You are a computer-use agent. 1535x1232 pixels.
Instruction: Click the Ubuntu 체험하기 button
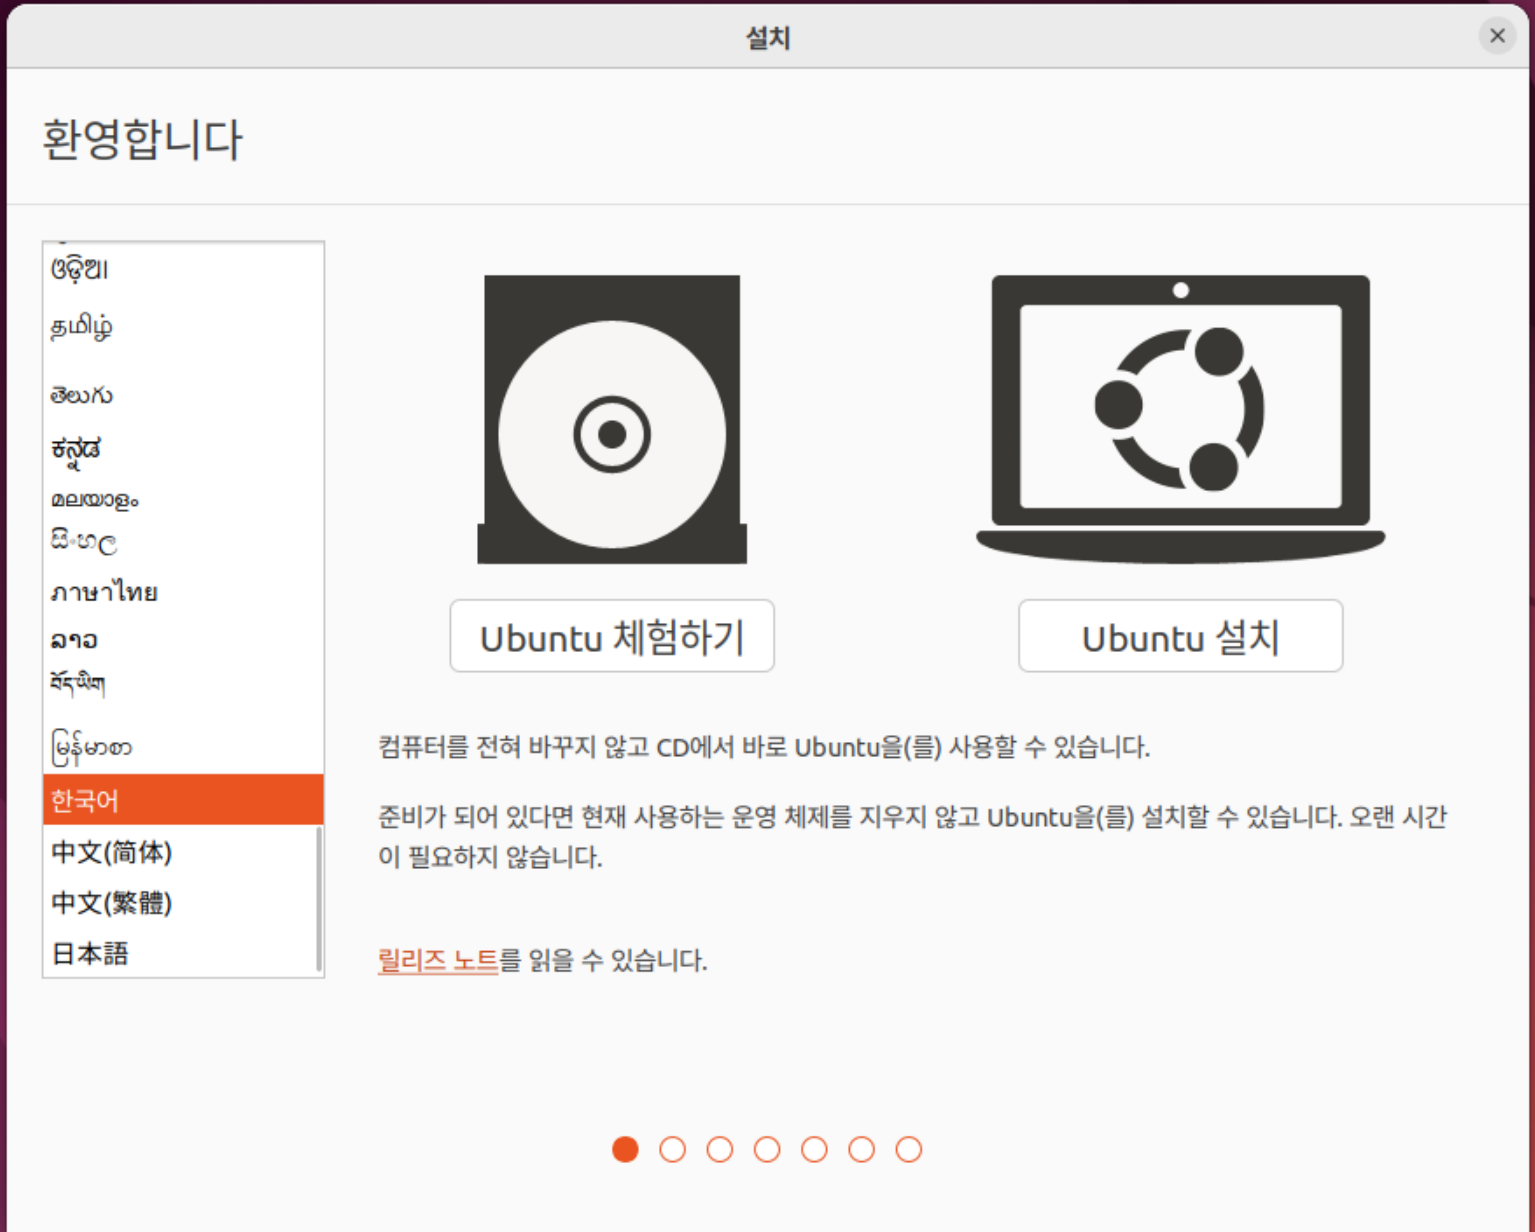tap(612, 636)
